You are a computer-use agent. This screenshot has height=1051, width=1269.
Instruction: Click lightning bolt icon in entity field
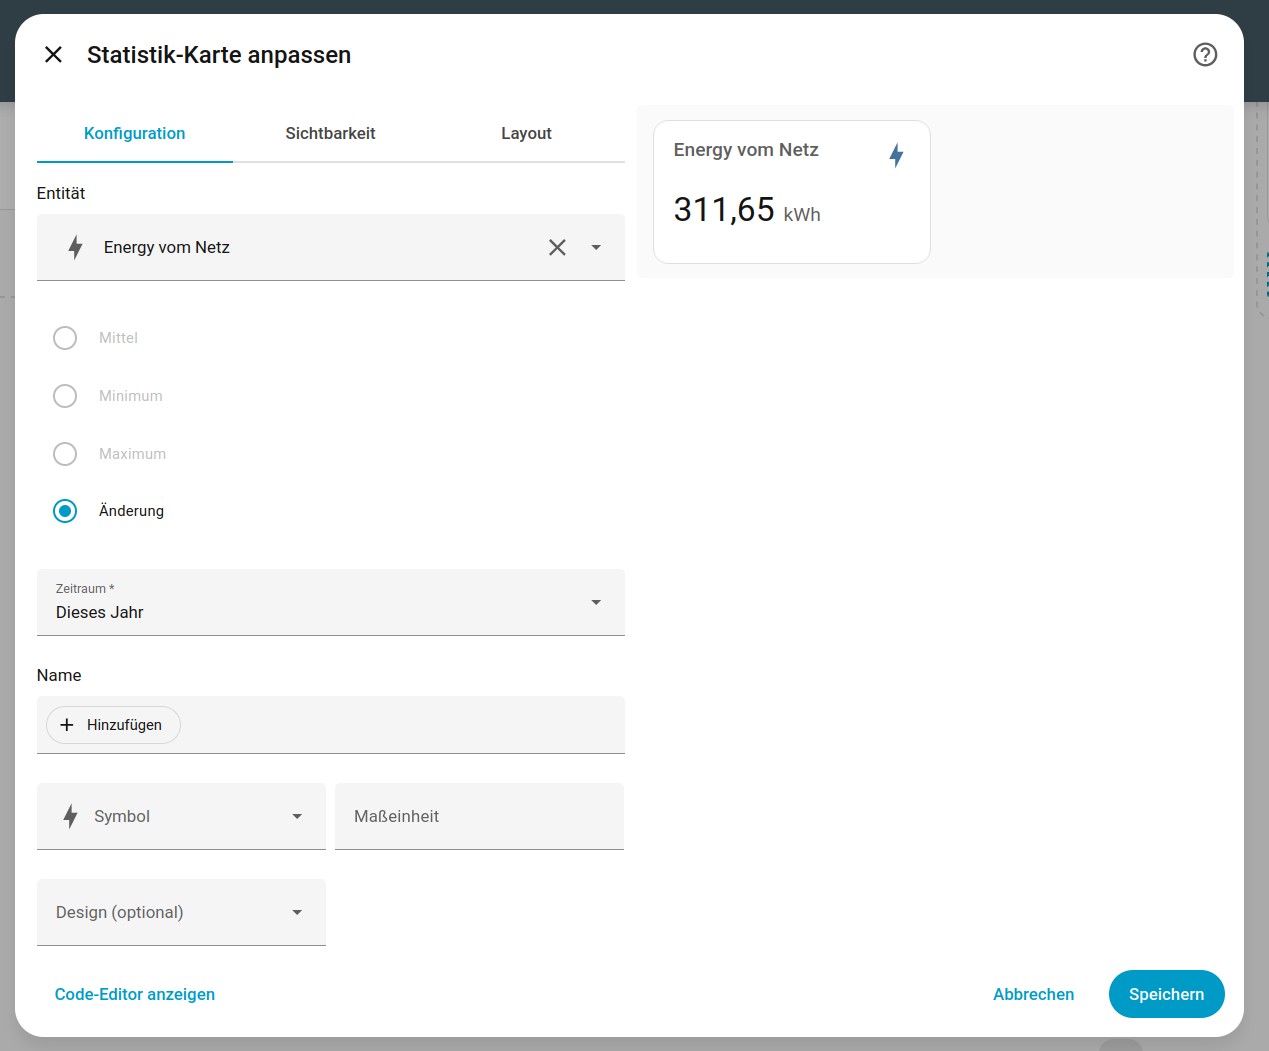tap(75, 247)
